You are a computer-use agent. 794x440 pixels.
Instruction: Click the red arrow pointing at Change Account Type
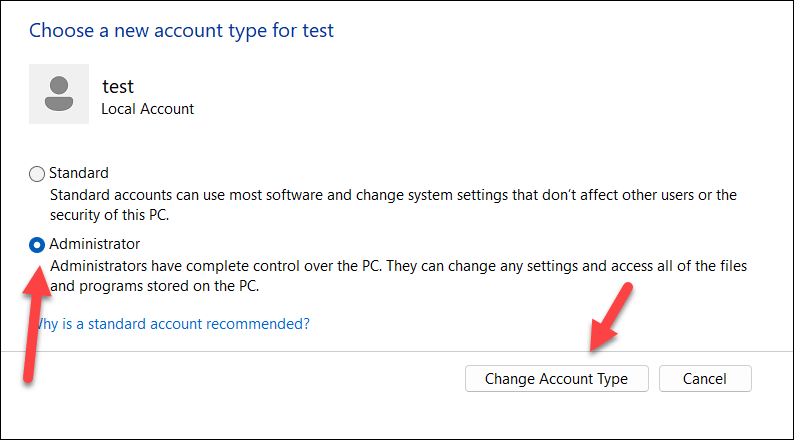608,318
